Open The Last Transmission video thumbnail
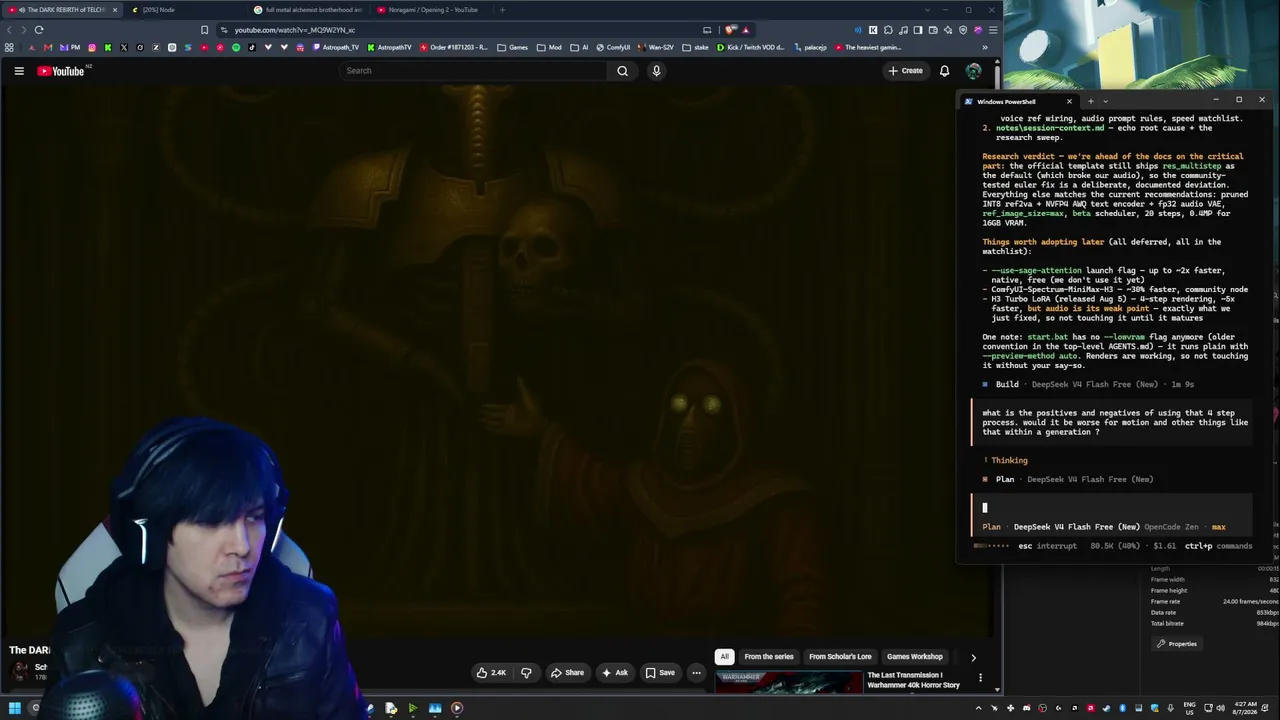 click(789, 683)
